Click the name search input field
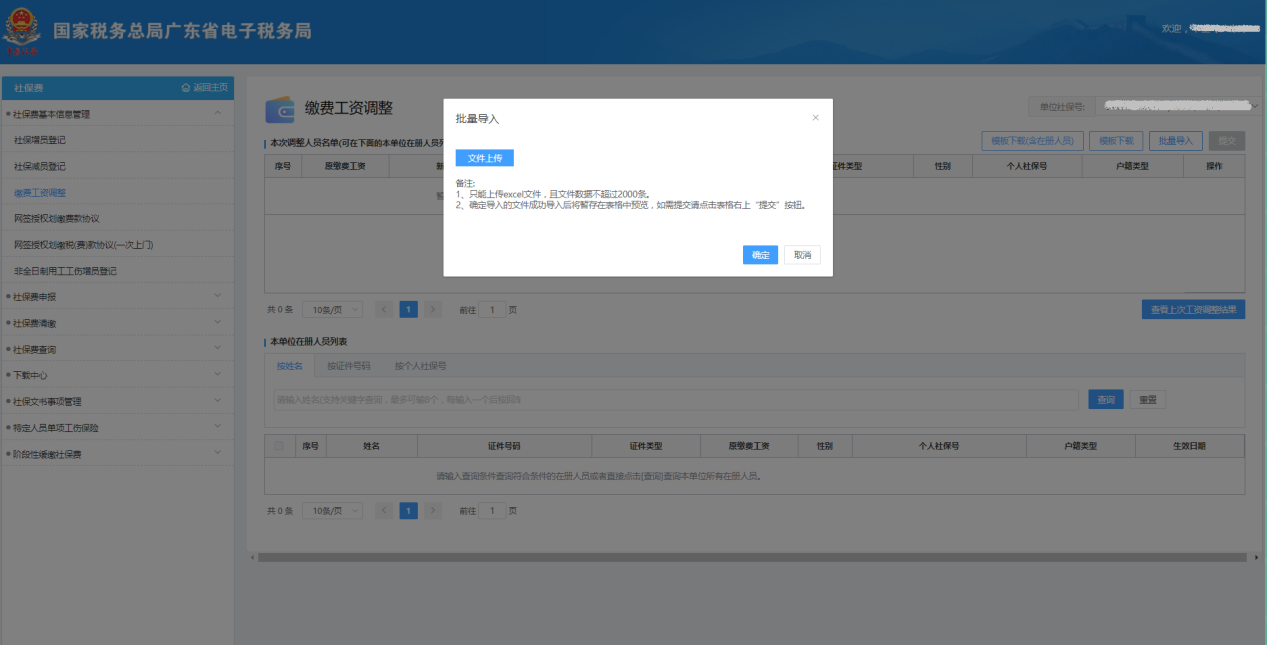Viewport: 1269px width, 645px height. [676, 400]
